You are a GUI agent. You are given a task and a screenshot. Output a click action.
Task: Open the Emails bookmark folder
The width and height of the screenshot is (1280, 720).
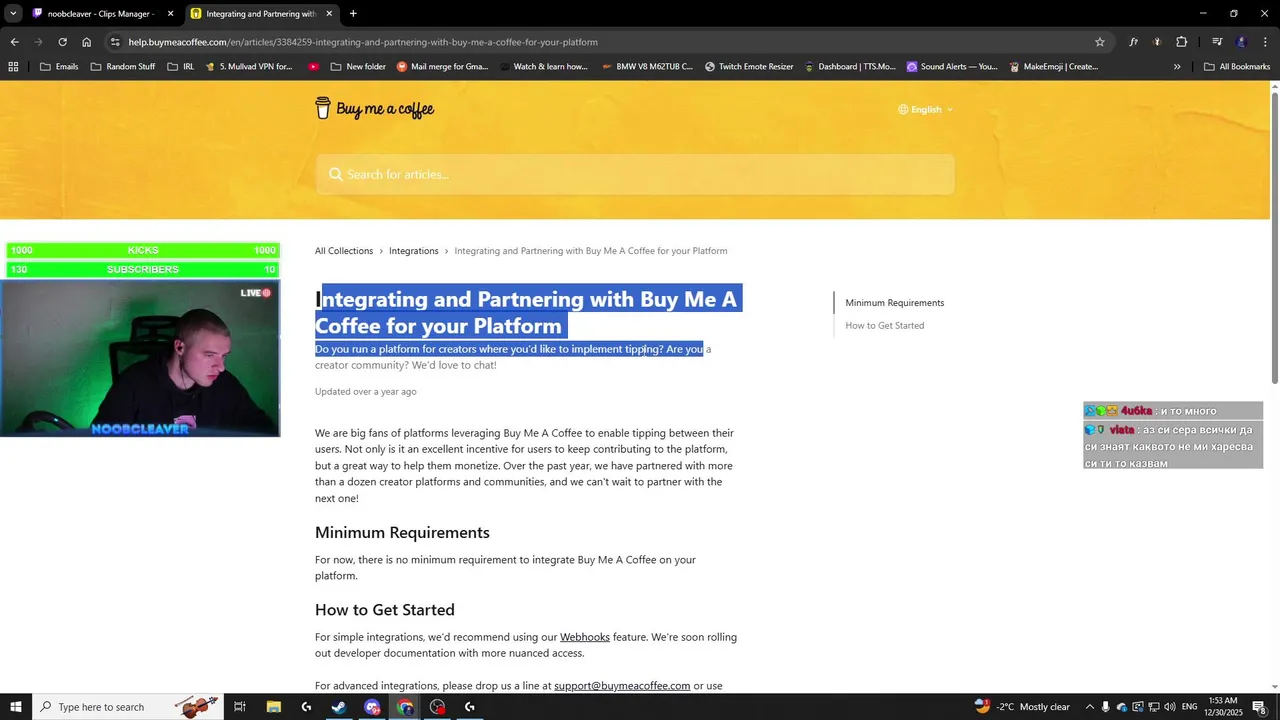point(59,67)
